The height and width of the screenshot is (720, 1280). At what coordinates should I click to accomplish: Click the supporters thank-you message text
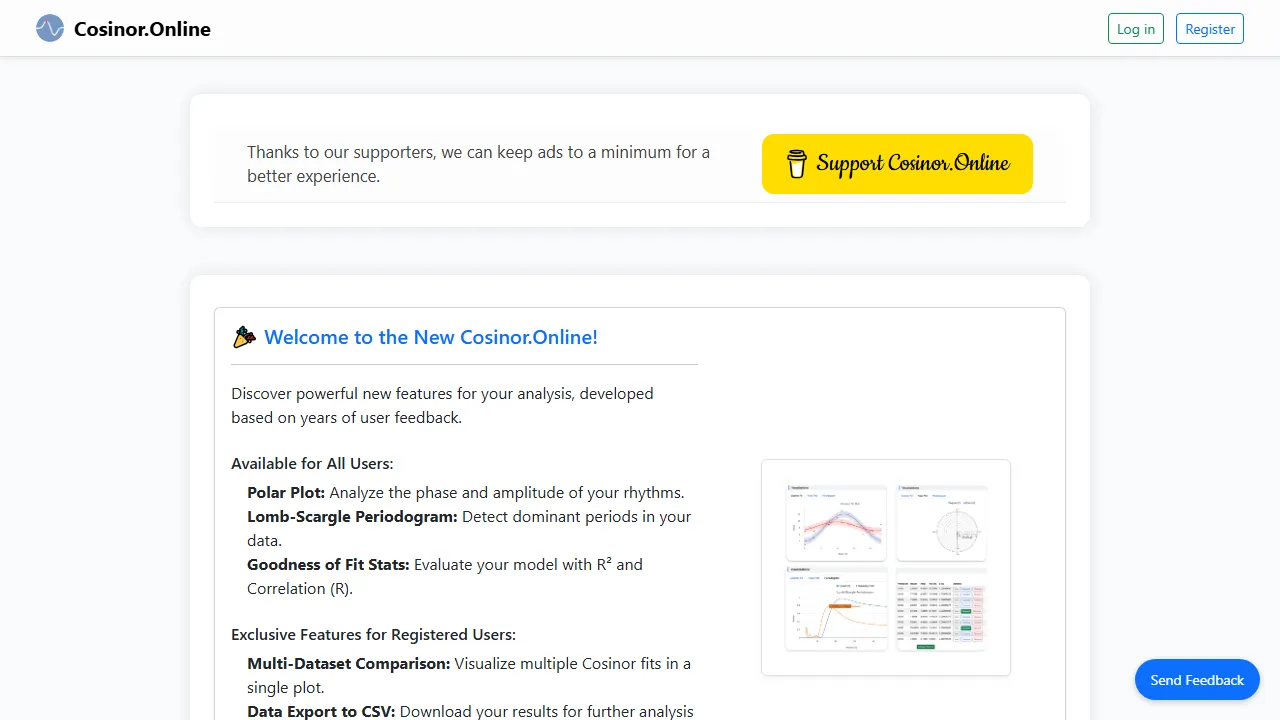pyautogui.click(x=478, y=164)
